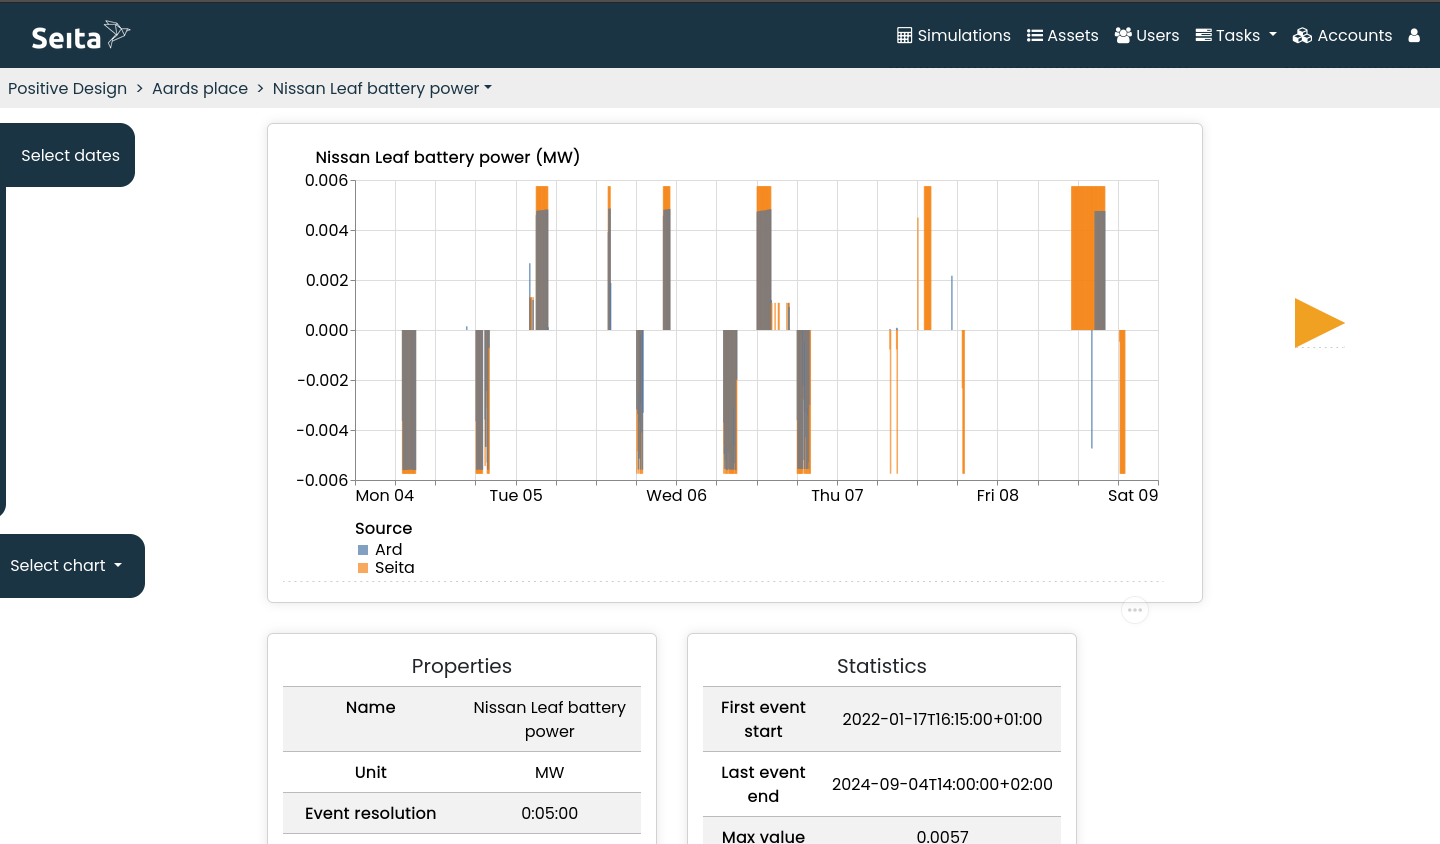Click the Statistics table heading
The image size is (1440, 844).
pyautogui.click(x=882, y=666)
